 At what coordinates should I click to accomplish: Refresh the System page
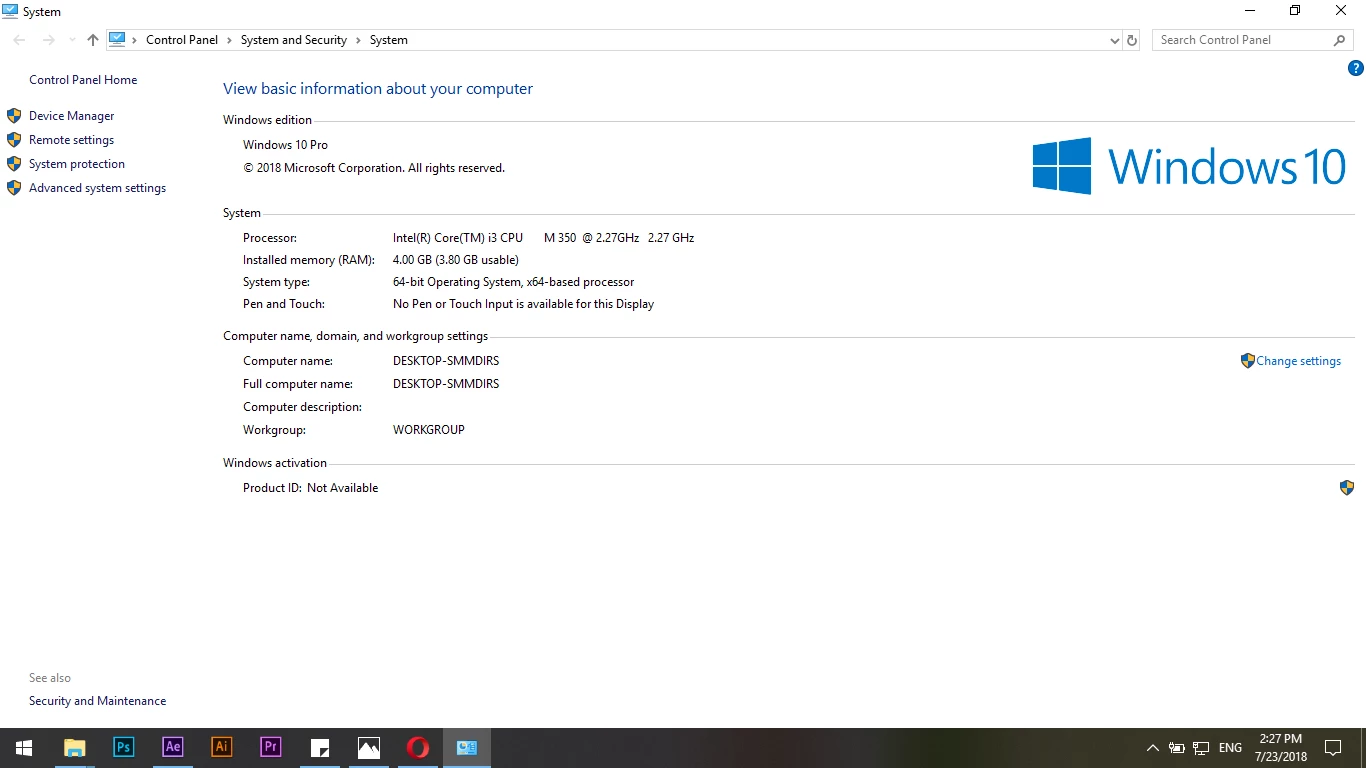[1132, 40]
